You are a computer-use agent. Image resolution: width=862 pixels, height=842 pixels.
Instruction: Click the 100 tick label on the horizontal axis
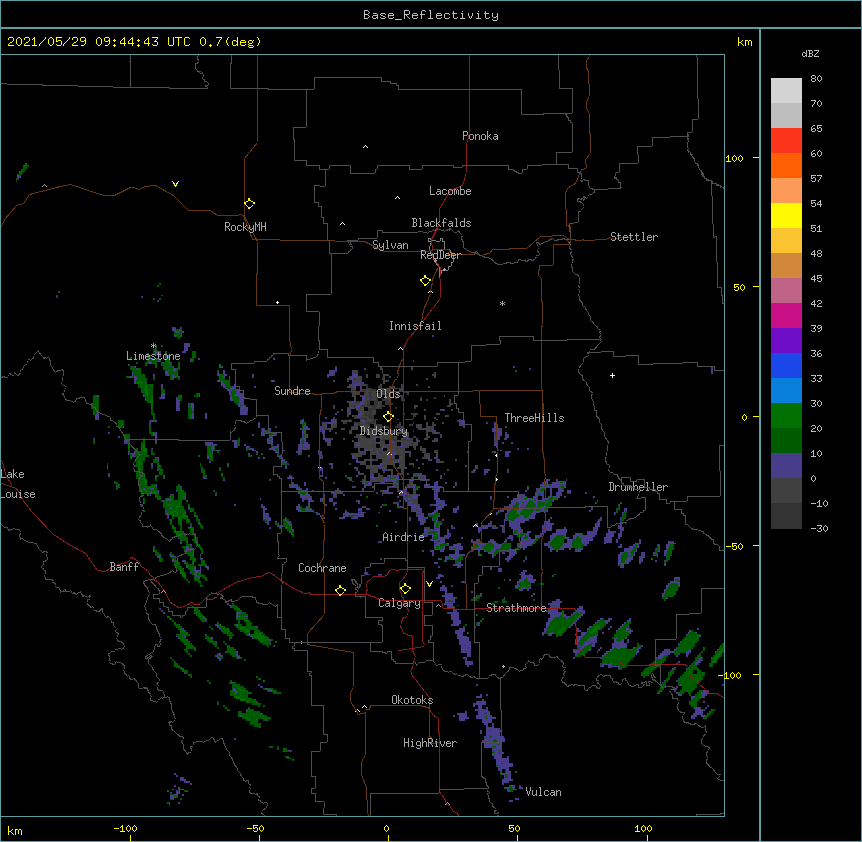(643, 828)
